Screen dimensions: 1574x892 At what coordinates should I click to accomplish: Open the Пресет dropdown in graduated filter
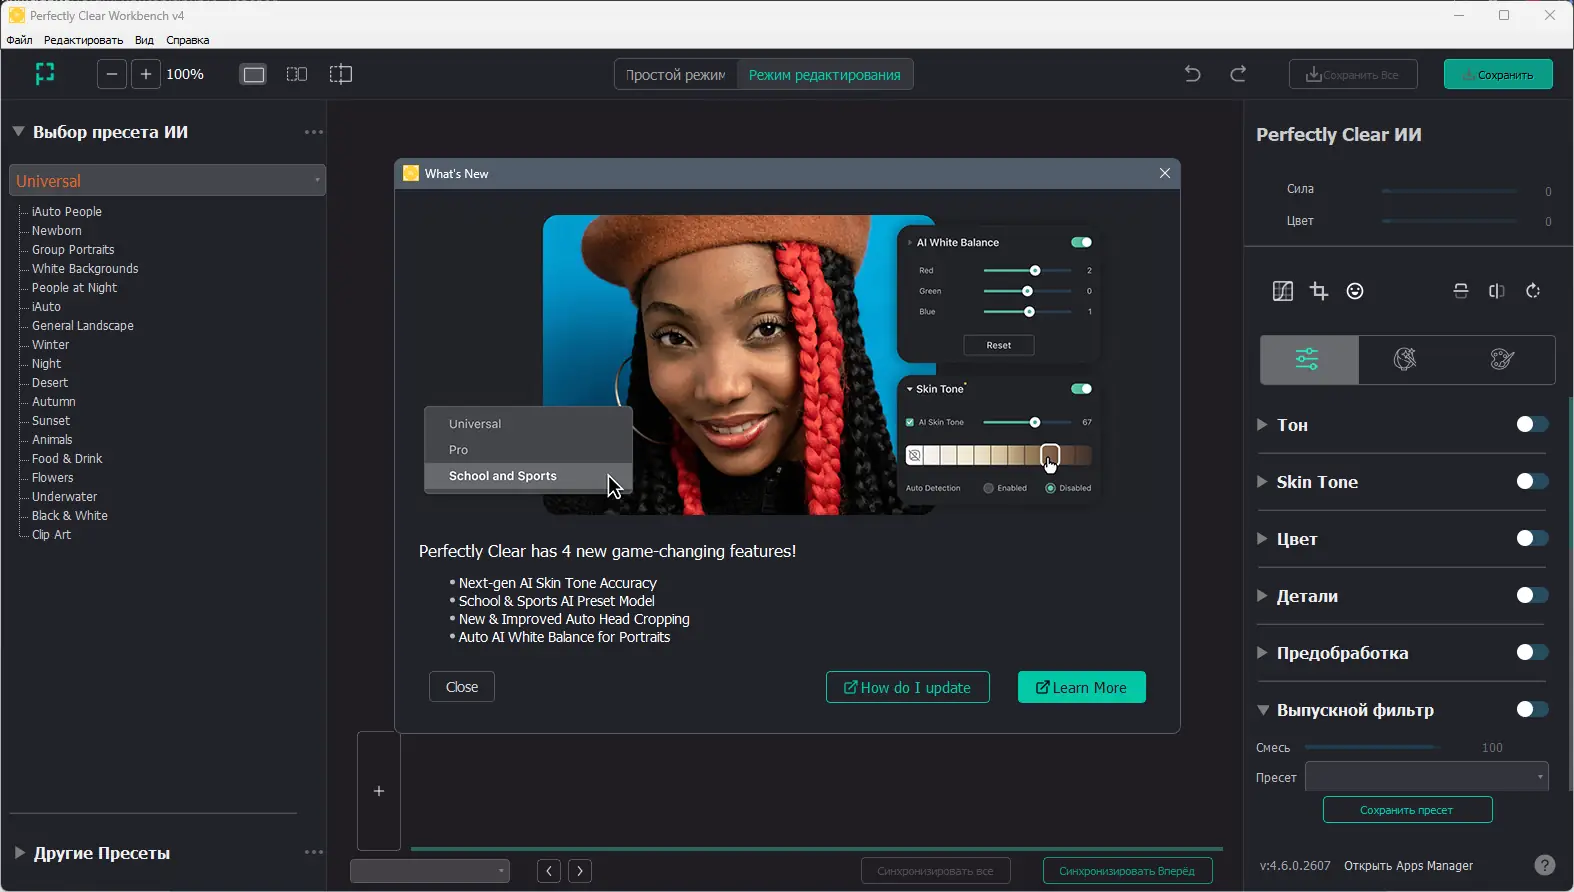coord(1427,777)
